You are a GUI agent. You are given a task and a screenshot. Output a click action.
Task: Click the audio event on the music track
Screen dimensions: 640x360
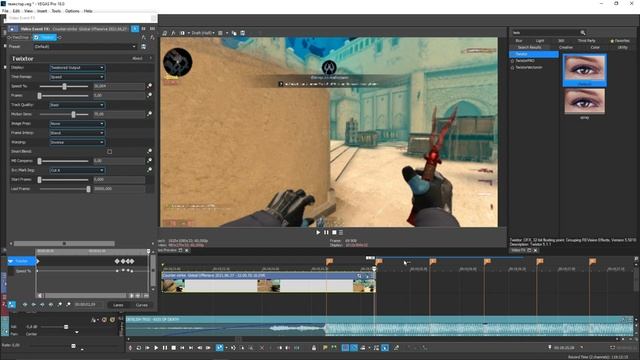click(380, 326)
